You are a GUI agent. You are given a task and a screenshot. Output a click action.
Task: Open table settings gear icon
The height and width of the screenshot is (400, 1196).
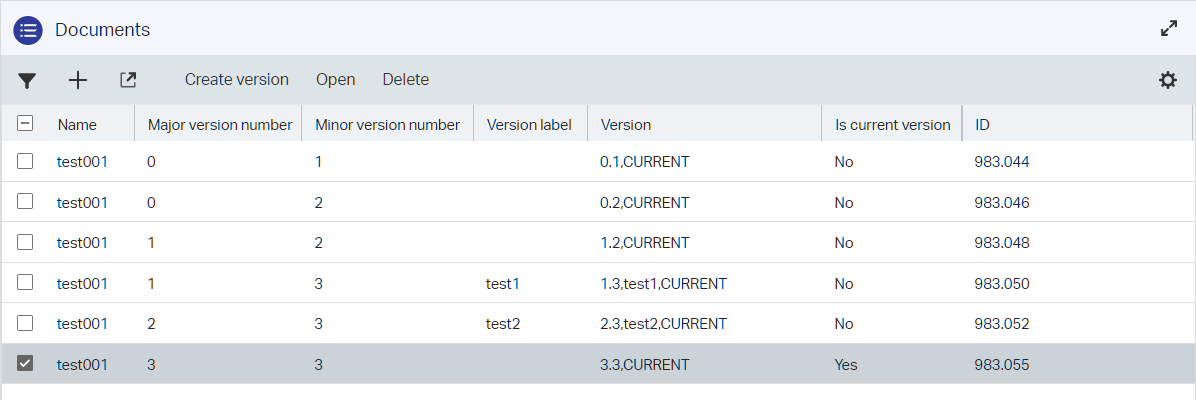tap(1168, 80)
